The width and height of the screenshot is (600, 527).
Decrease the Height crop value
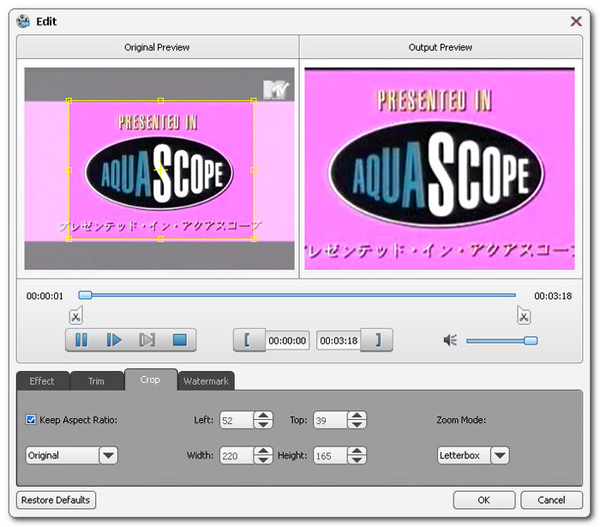click(357, 460)
